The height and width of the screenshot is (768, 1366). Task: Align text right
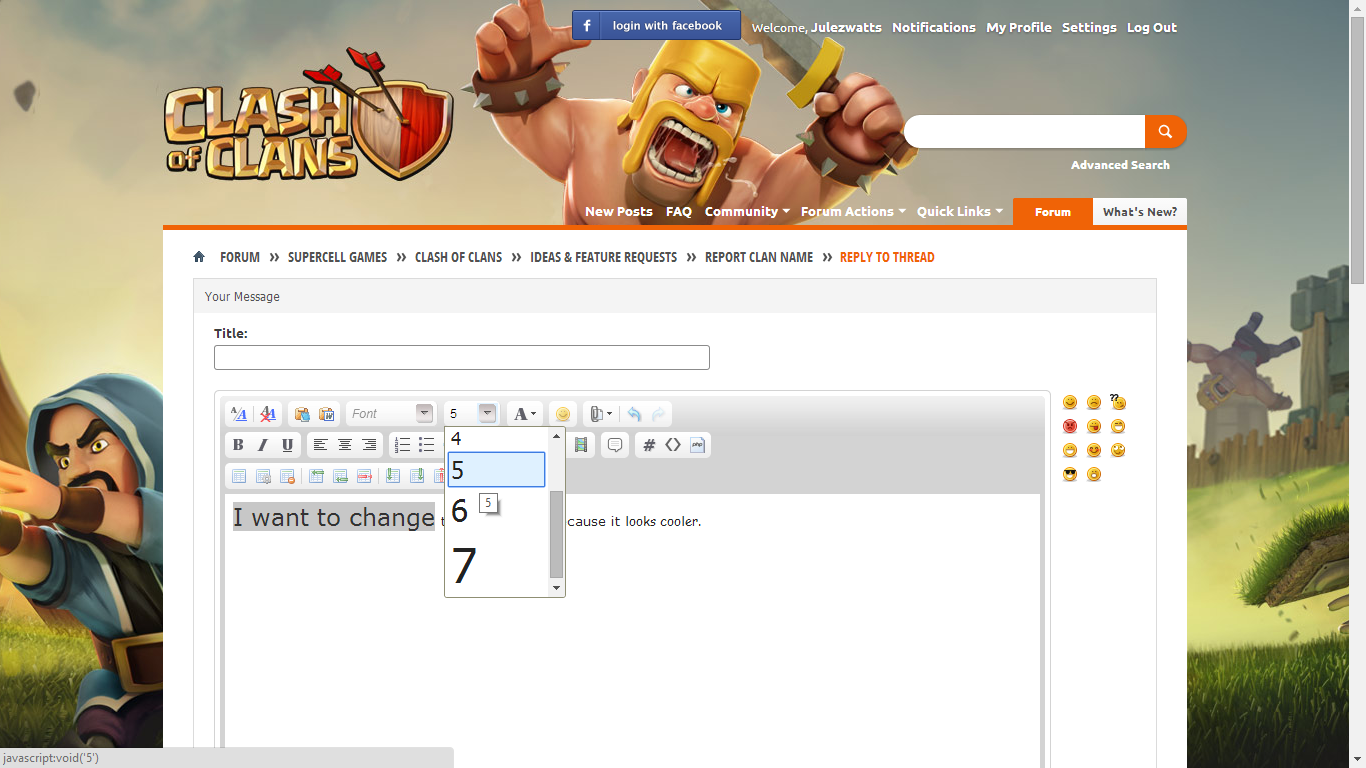pos(369,445)
